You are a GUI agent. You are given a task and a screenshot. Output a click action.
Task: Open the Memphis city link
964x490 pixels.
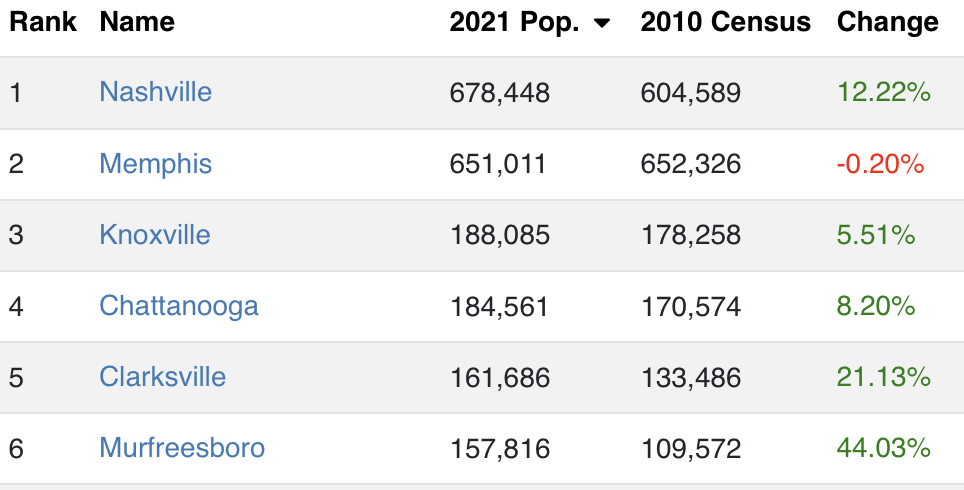[156, 164]
